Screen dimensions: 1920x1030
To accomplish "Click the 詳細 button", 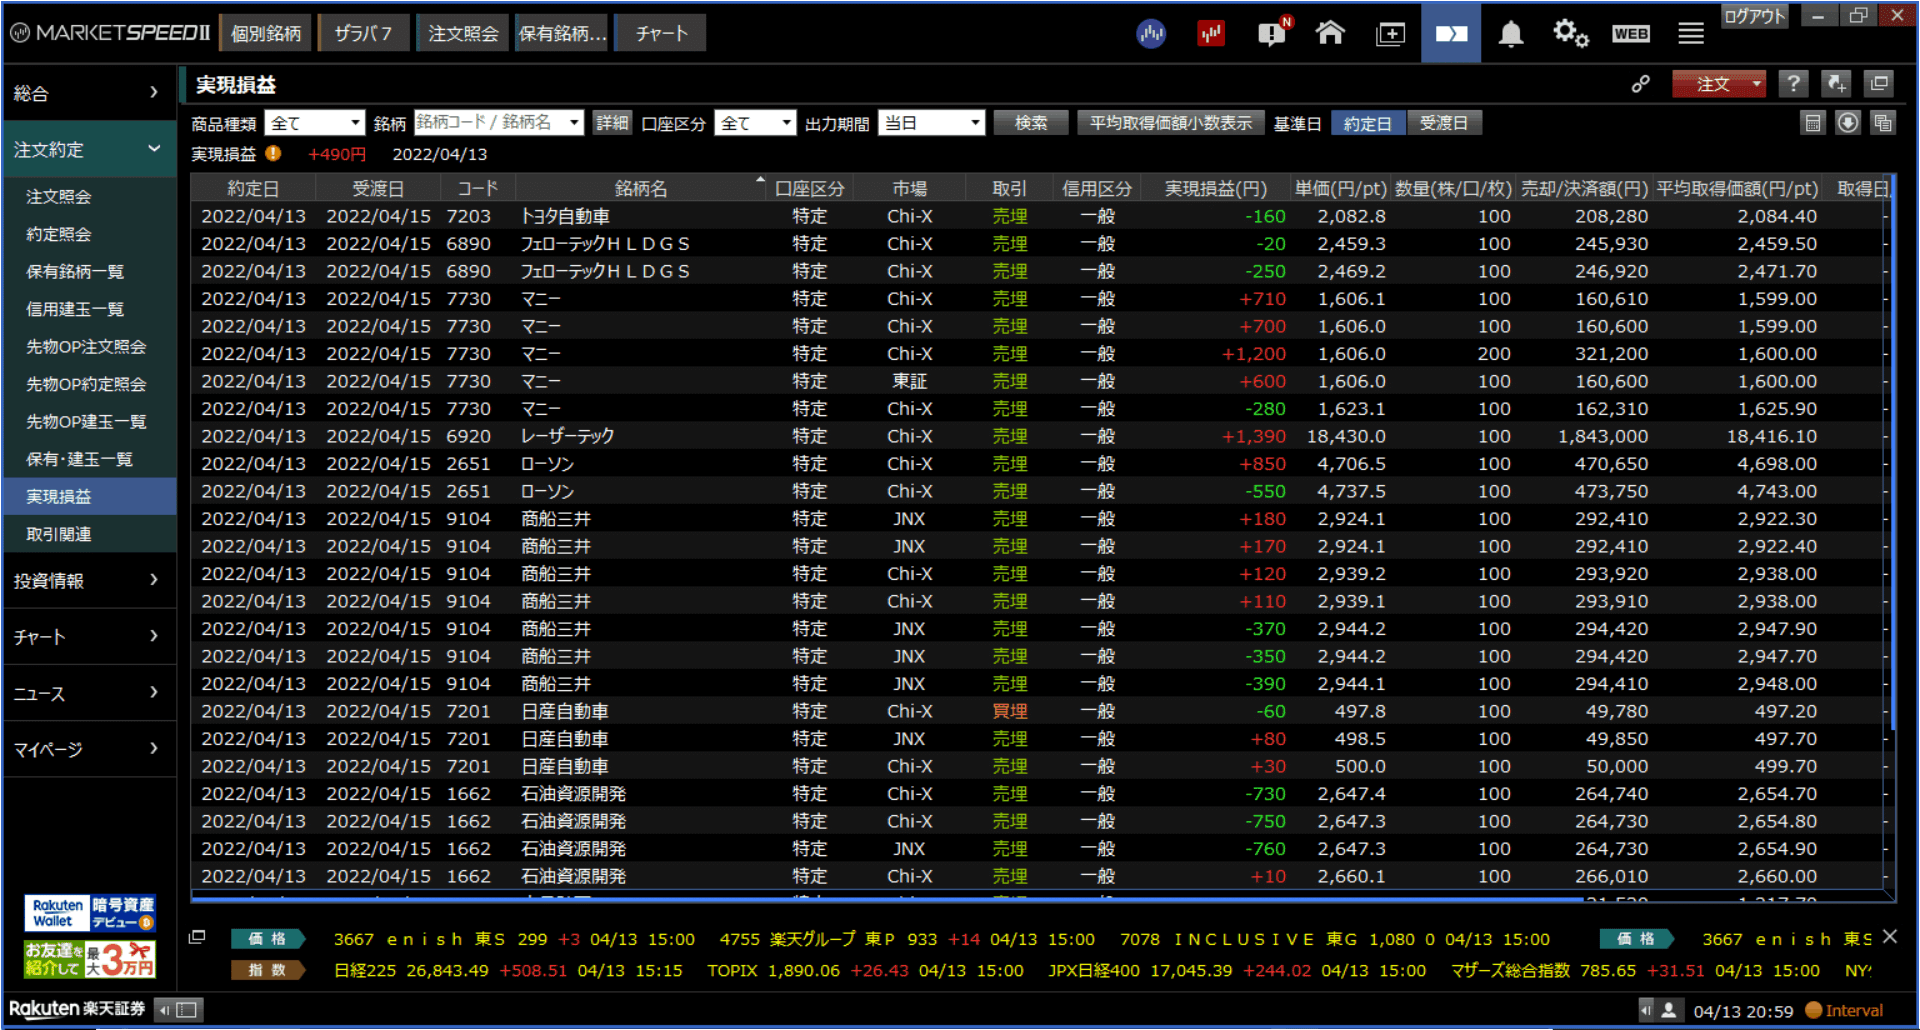I will click(x=612, y=123).
